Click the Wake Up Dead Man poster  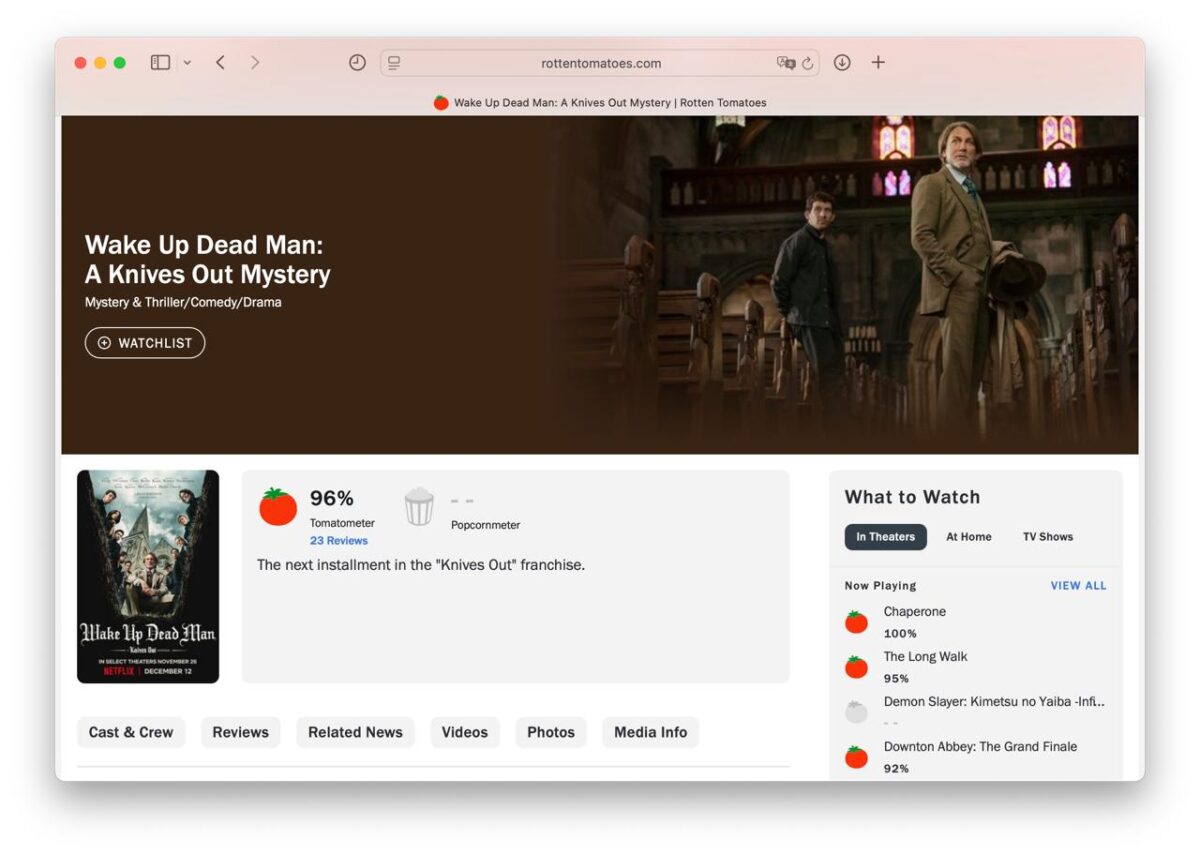pyautogui.click(x=148, y=576)
